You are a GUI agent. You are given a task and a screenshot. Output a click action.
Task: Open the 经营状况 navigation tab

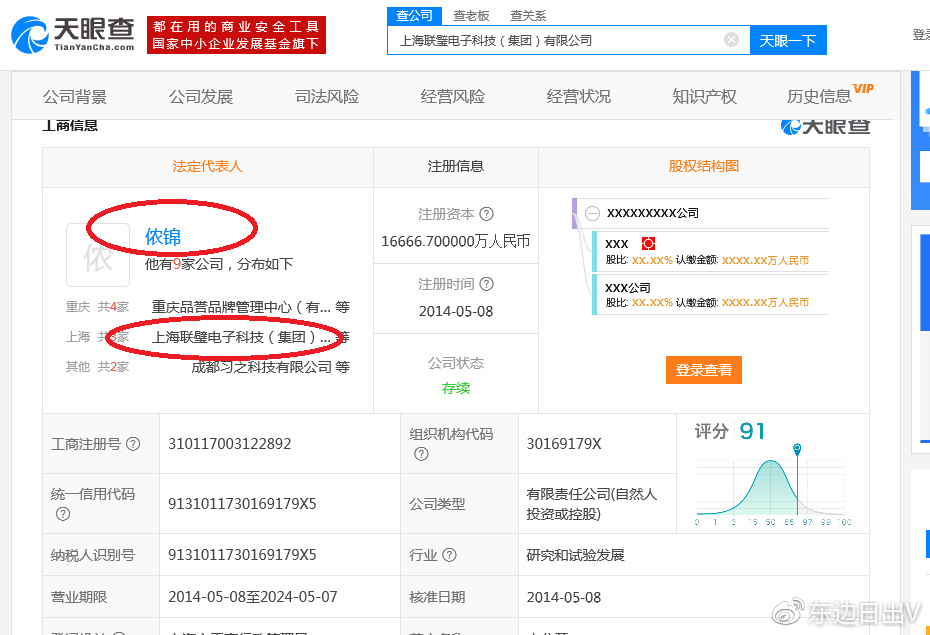[x=578, y=97]
